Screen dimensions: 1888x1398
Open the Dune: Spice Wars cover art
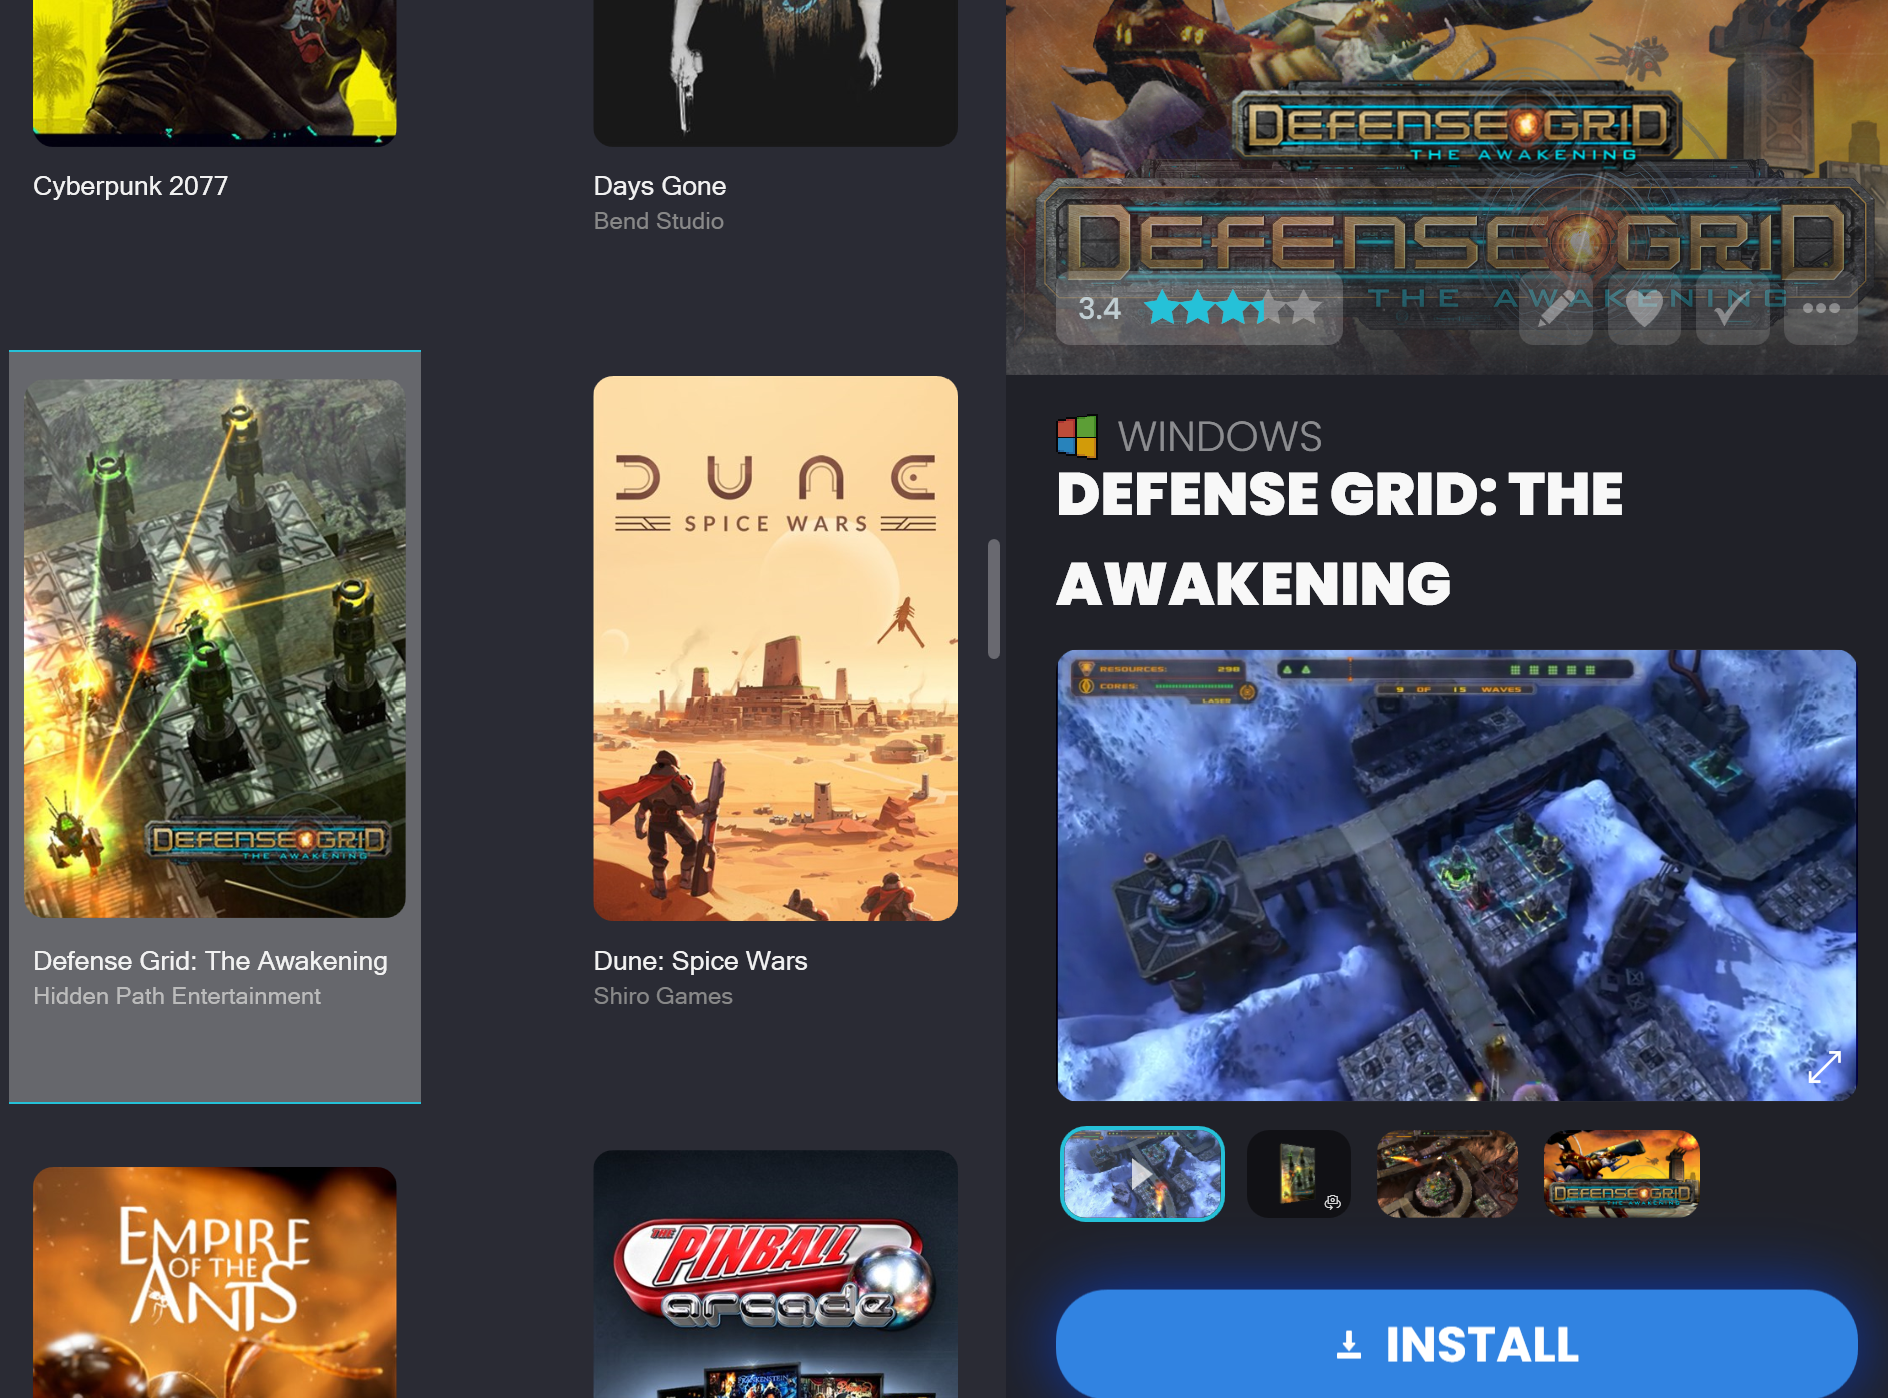click(x=775, y=648)
